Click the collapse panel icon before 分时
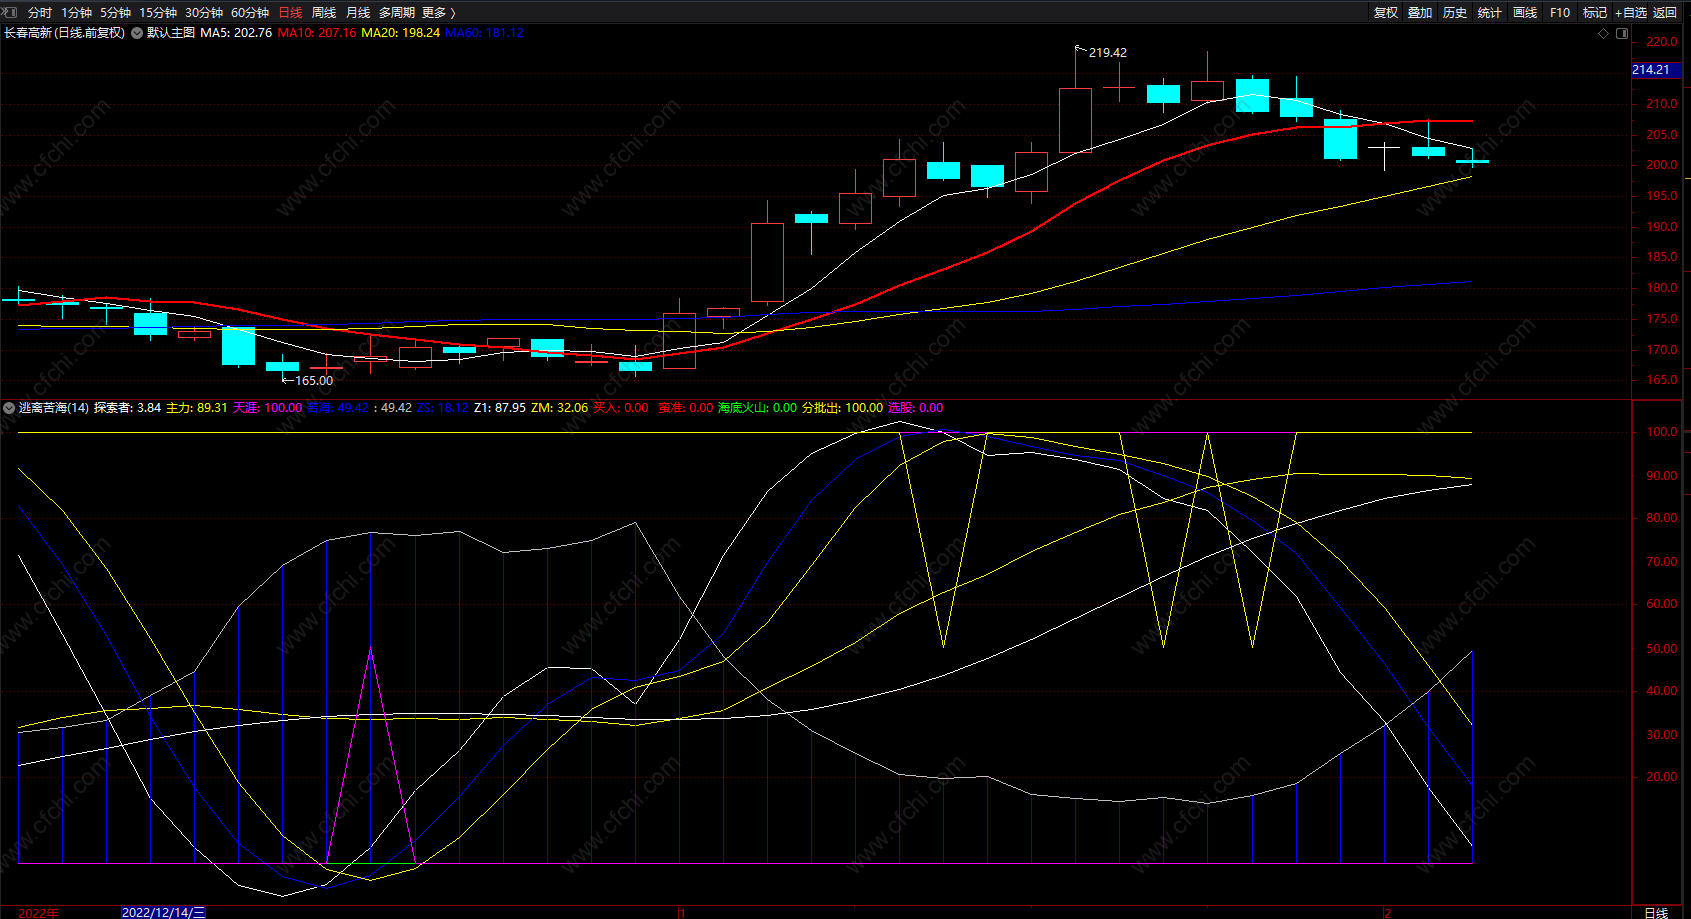 pyautogui.click(x=10, y=12)
